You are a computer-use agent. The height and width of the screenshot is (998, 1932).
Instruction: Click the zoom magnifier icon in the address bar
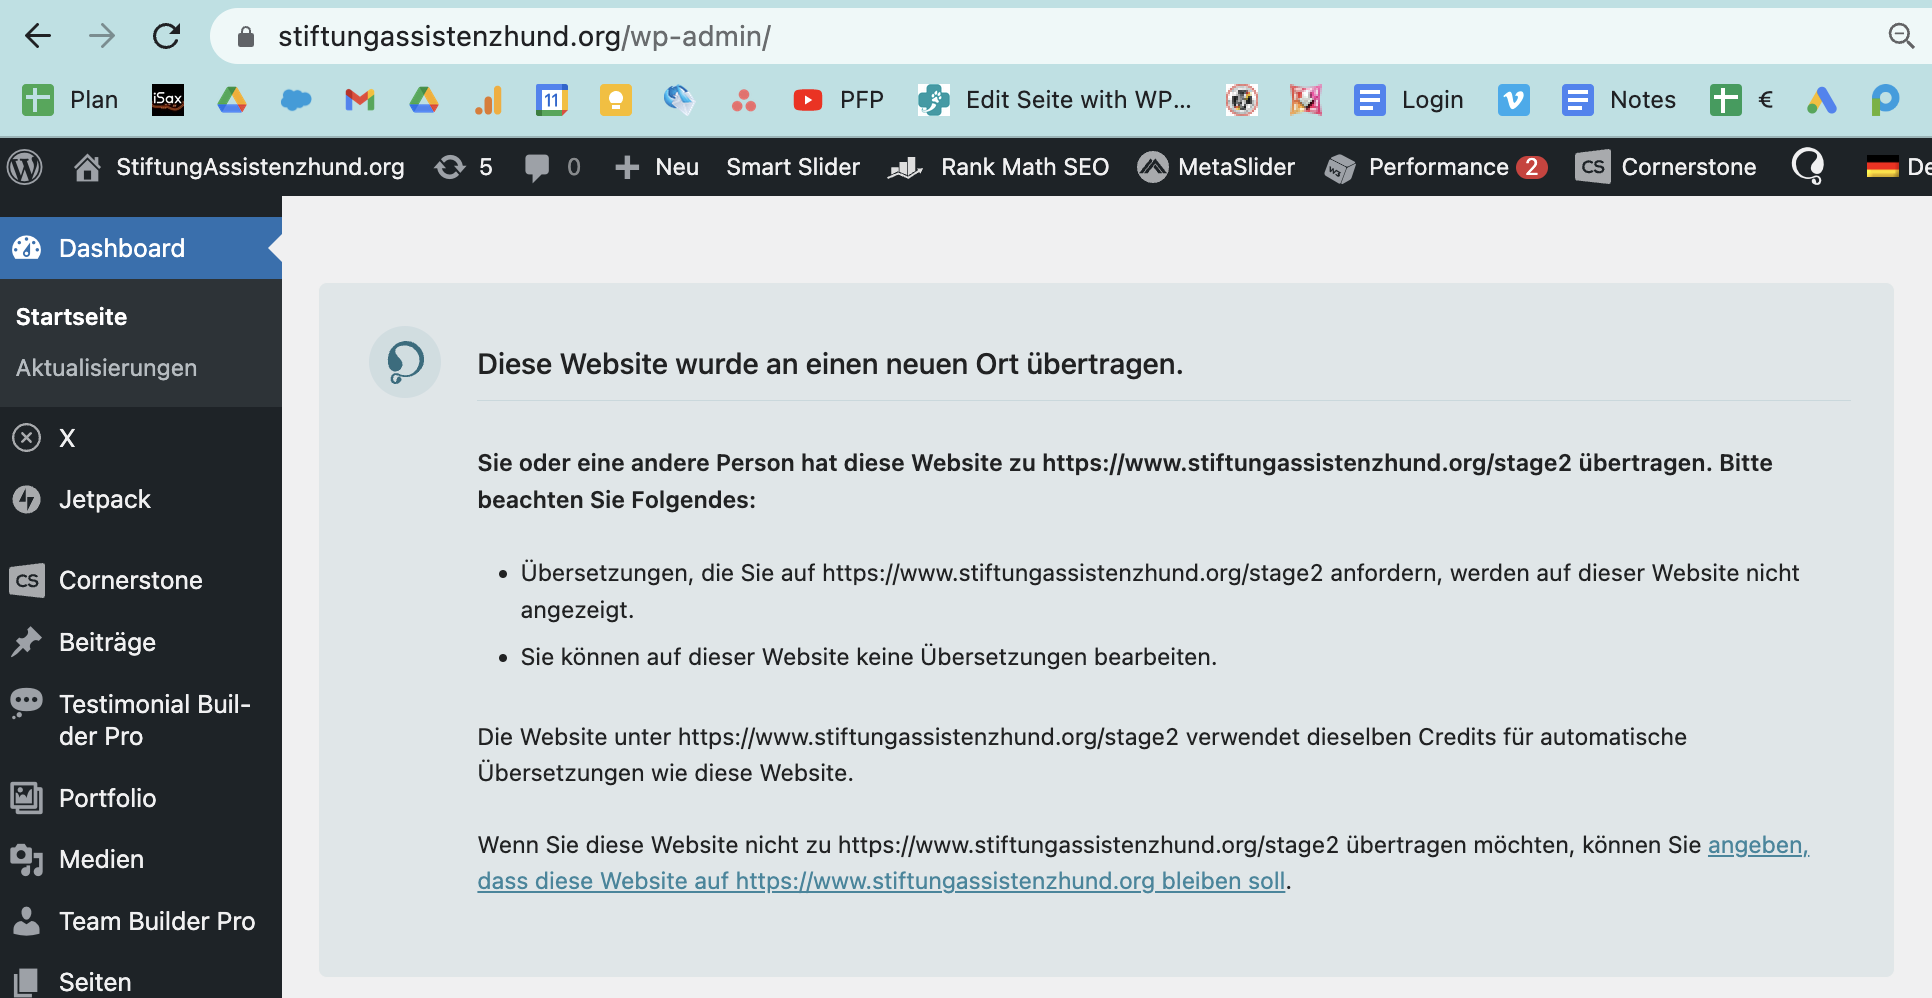(1901, 37)
